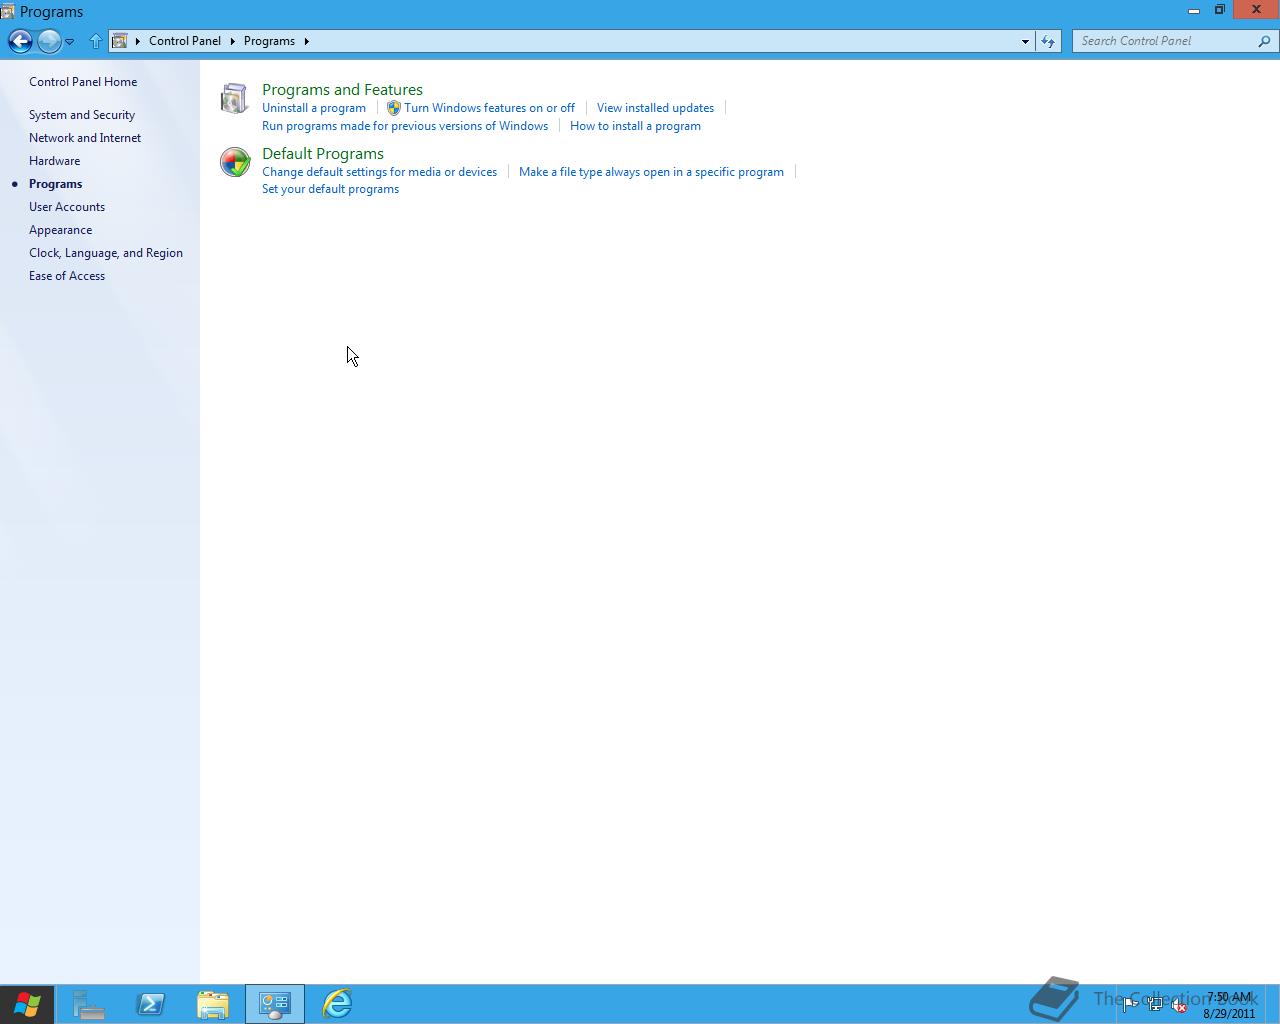The width and height of the screenshot is (1280, 1024).
Task: Open Change default settings for media or devices
Action: point(379,172)
